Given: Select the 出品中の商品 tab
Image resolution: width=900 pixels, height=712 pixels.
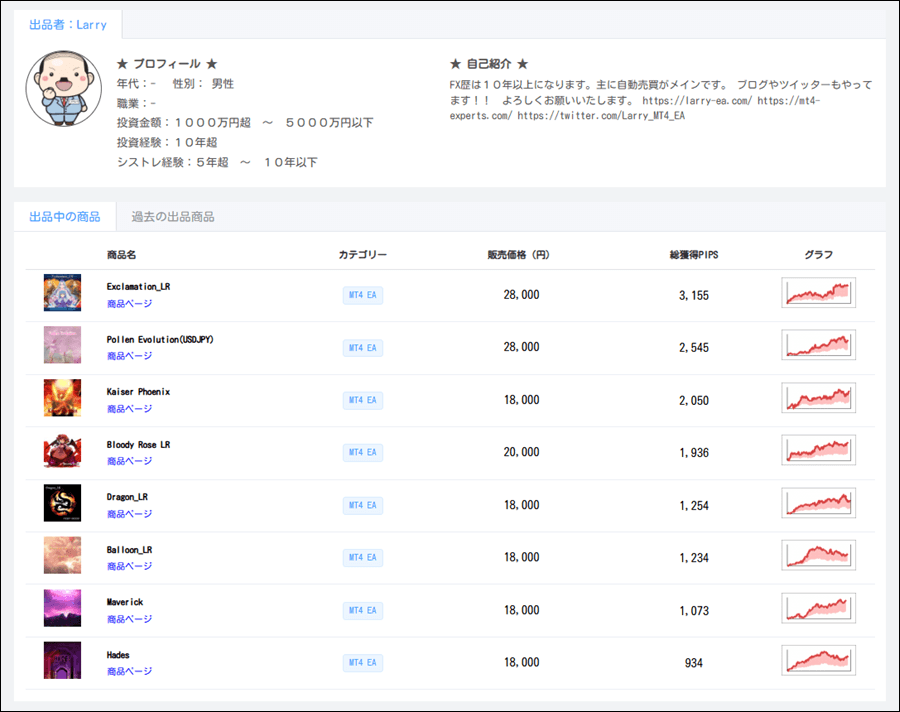Looking at the screenshot, I should (x=65, y=217).
